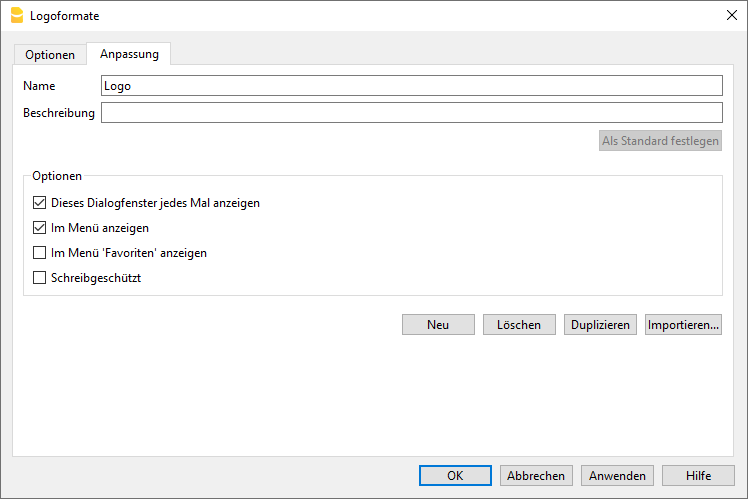Create a new format with Neu

[438, 325]
